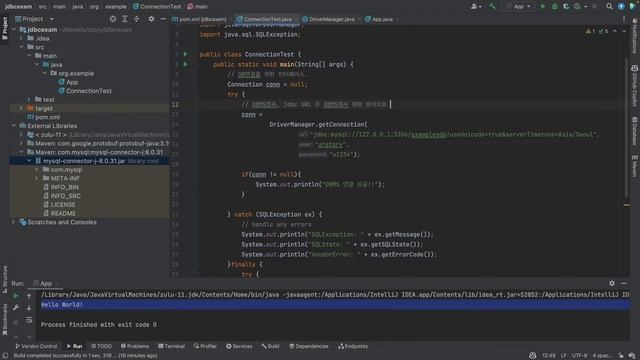
Task: Start debugging with the green bug icon
Action: click(x=554, y=7)
